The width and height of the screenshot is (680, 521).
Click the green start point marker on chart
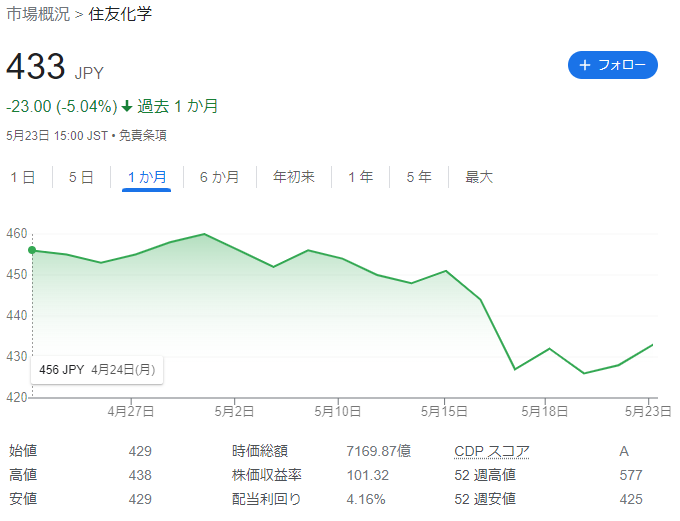[32, 250]
